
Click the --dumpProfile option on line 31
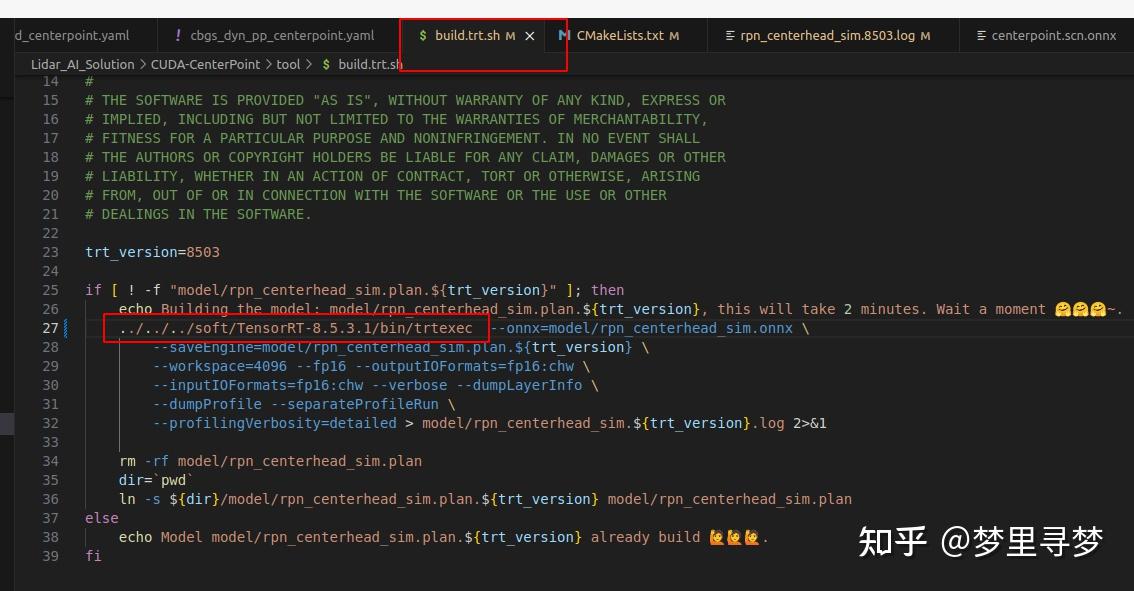point(208,404)
